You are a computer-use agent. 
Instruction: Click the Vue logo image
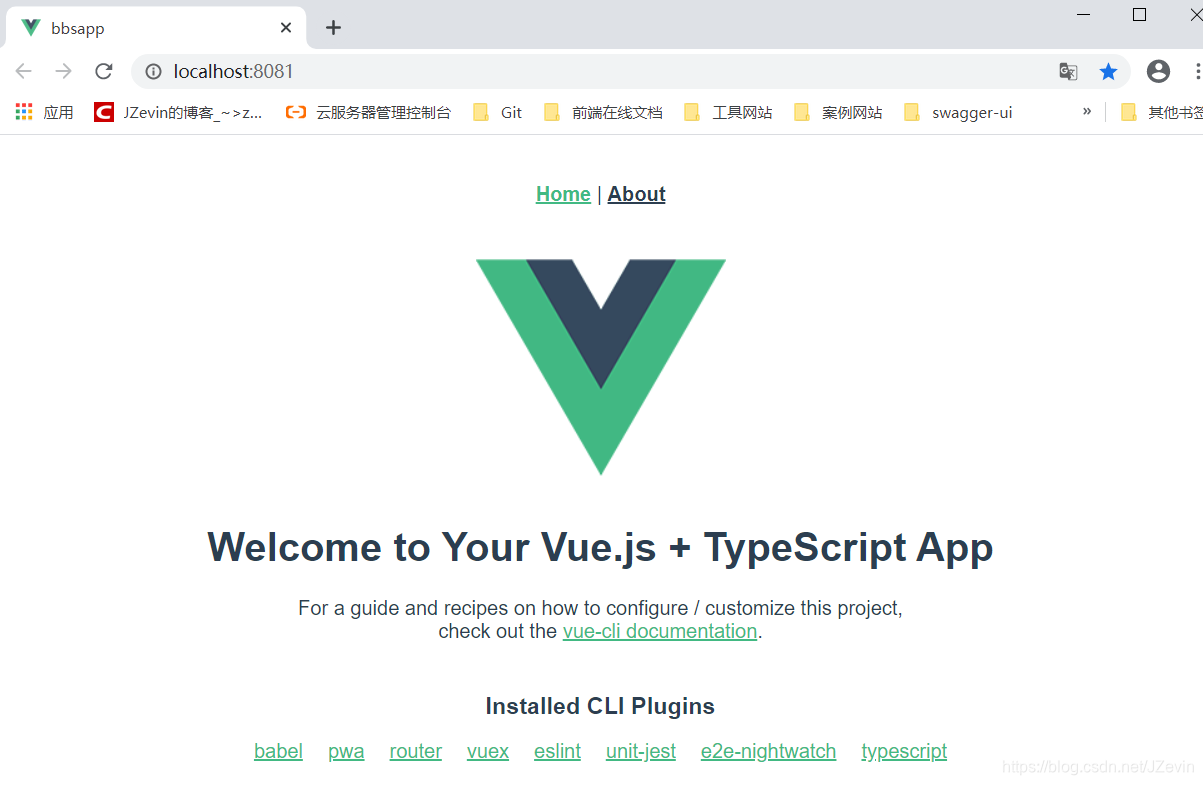pyautogui.click(x=600, y=367)
